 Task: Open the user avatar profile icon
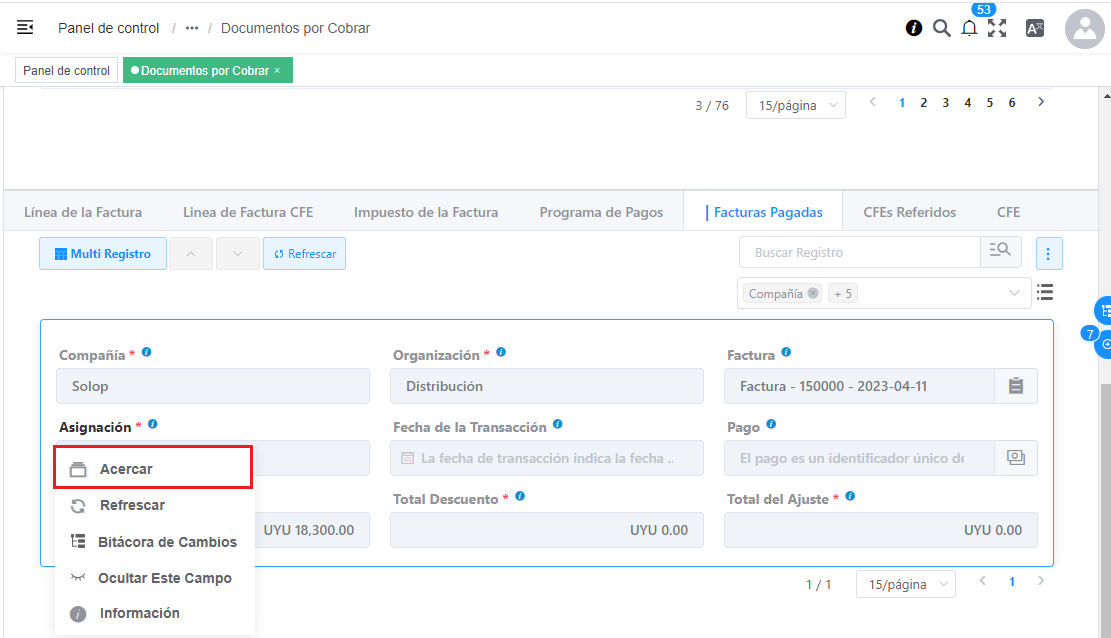tap(1084, 29)
